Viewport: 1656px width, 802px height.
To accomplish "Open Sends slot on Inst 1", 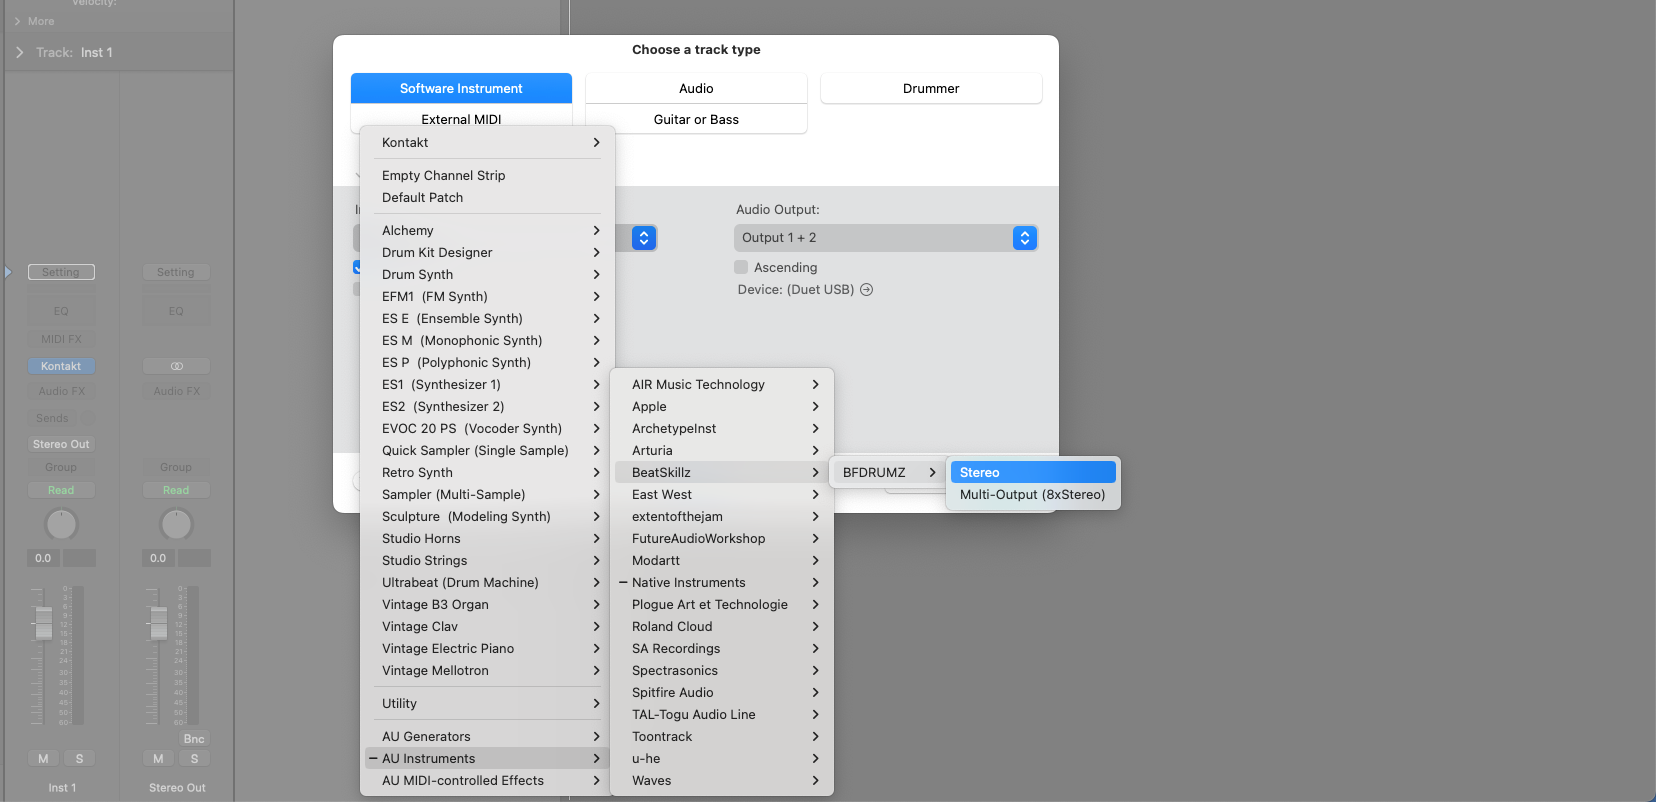I will (52, 418).
